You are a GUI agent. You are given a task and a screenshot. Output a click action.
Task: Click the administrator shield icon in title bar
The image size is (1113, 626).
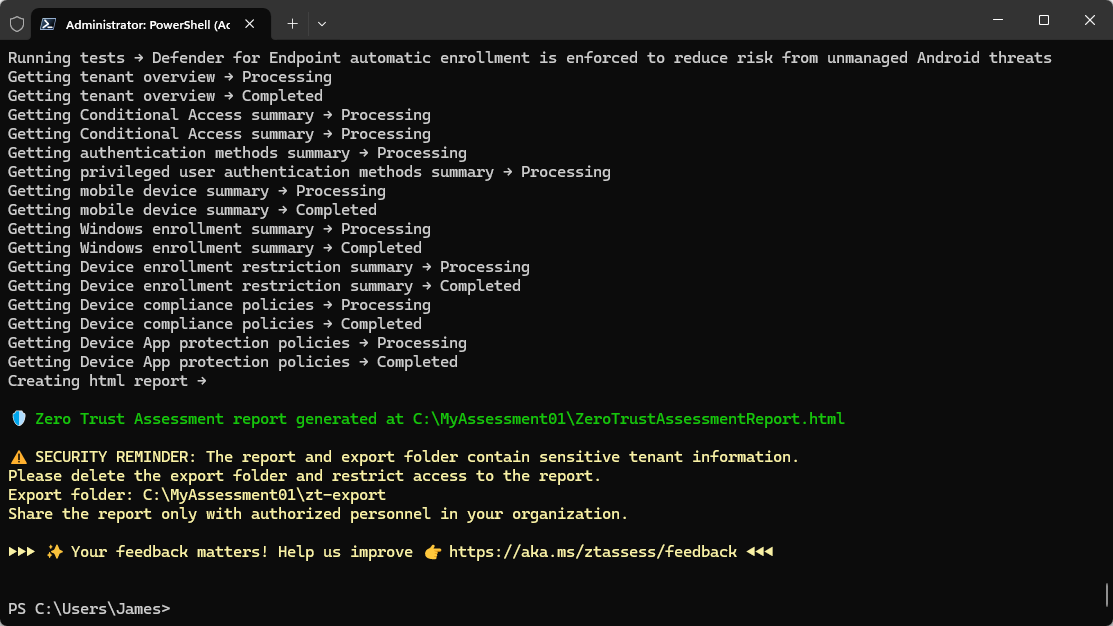17,23
